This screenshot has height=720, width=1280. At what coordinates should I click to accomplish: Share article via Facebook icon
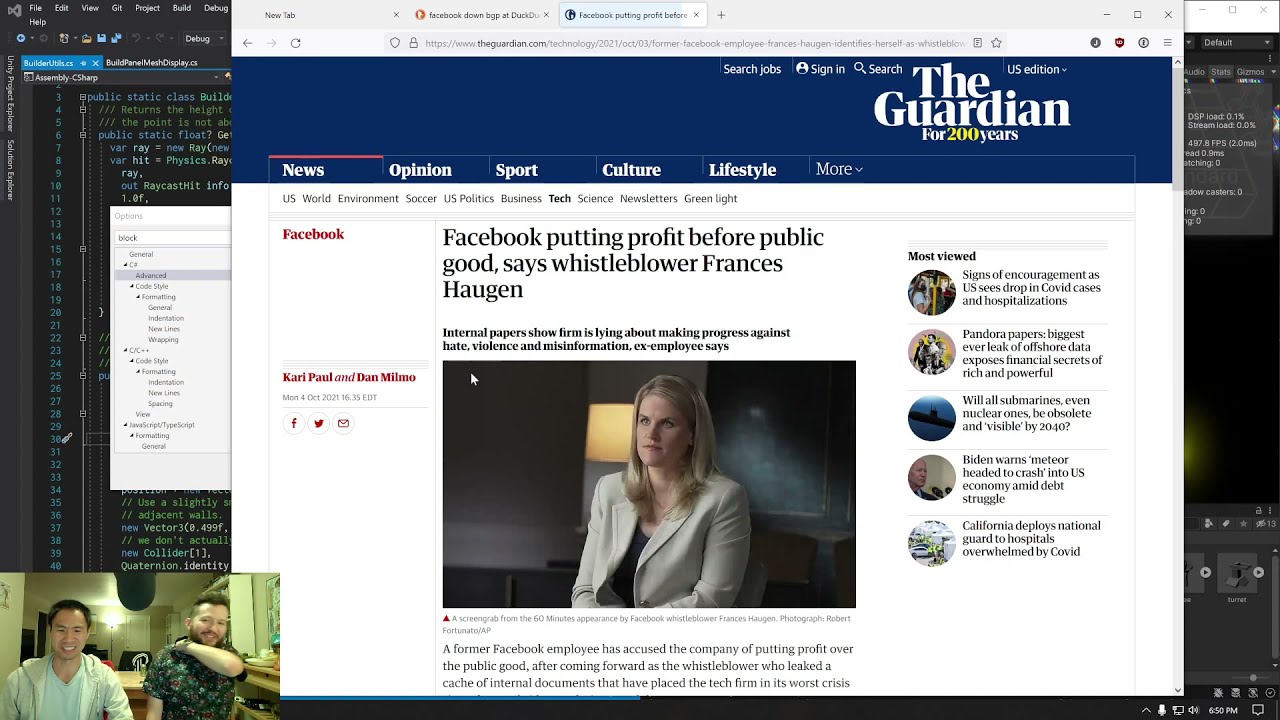point(294,423)
